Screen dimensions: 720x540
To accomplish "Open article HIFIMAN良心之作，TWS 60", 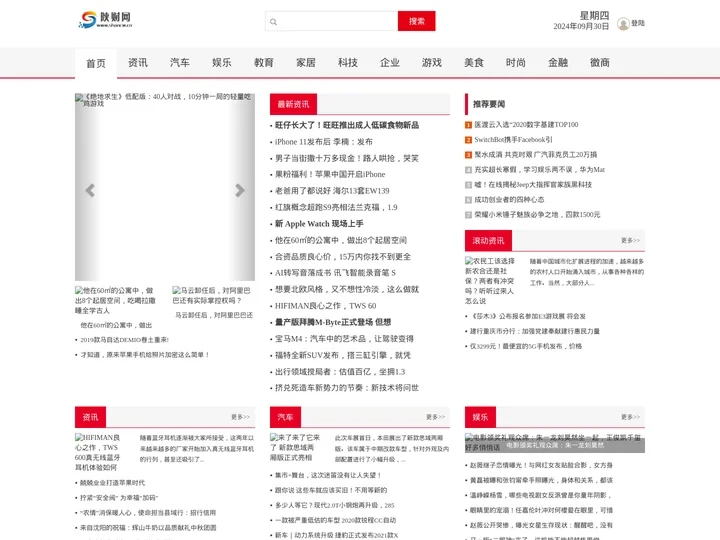I will (325, 306).
